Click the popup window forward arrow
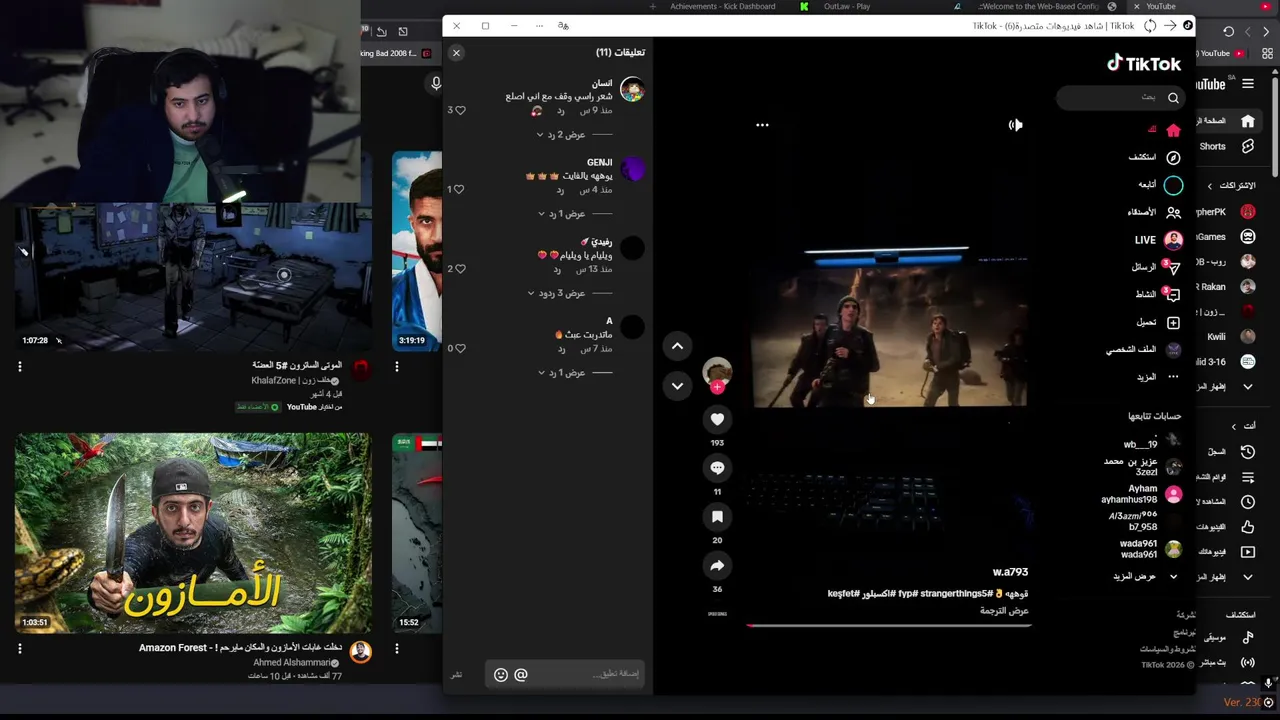 (1169, 26)
